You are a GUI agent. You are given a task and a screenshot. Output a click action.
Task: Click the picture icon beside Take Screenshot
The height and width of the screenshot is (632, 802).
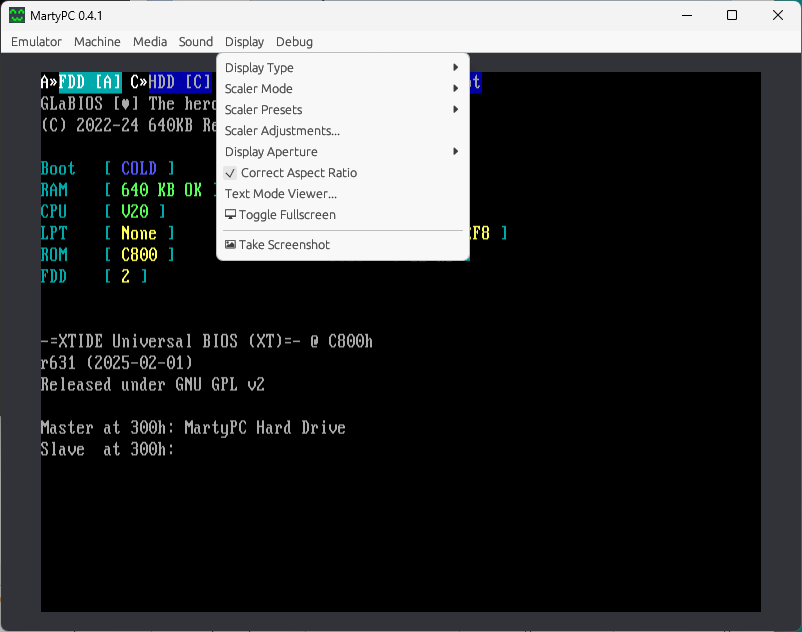pyautogui.click(x=231, y=245)
